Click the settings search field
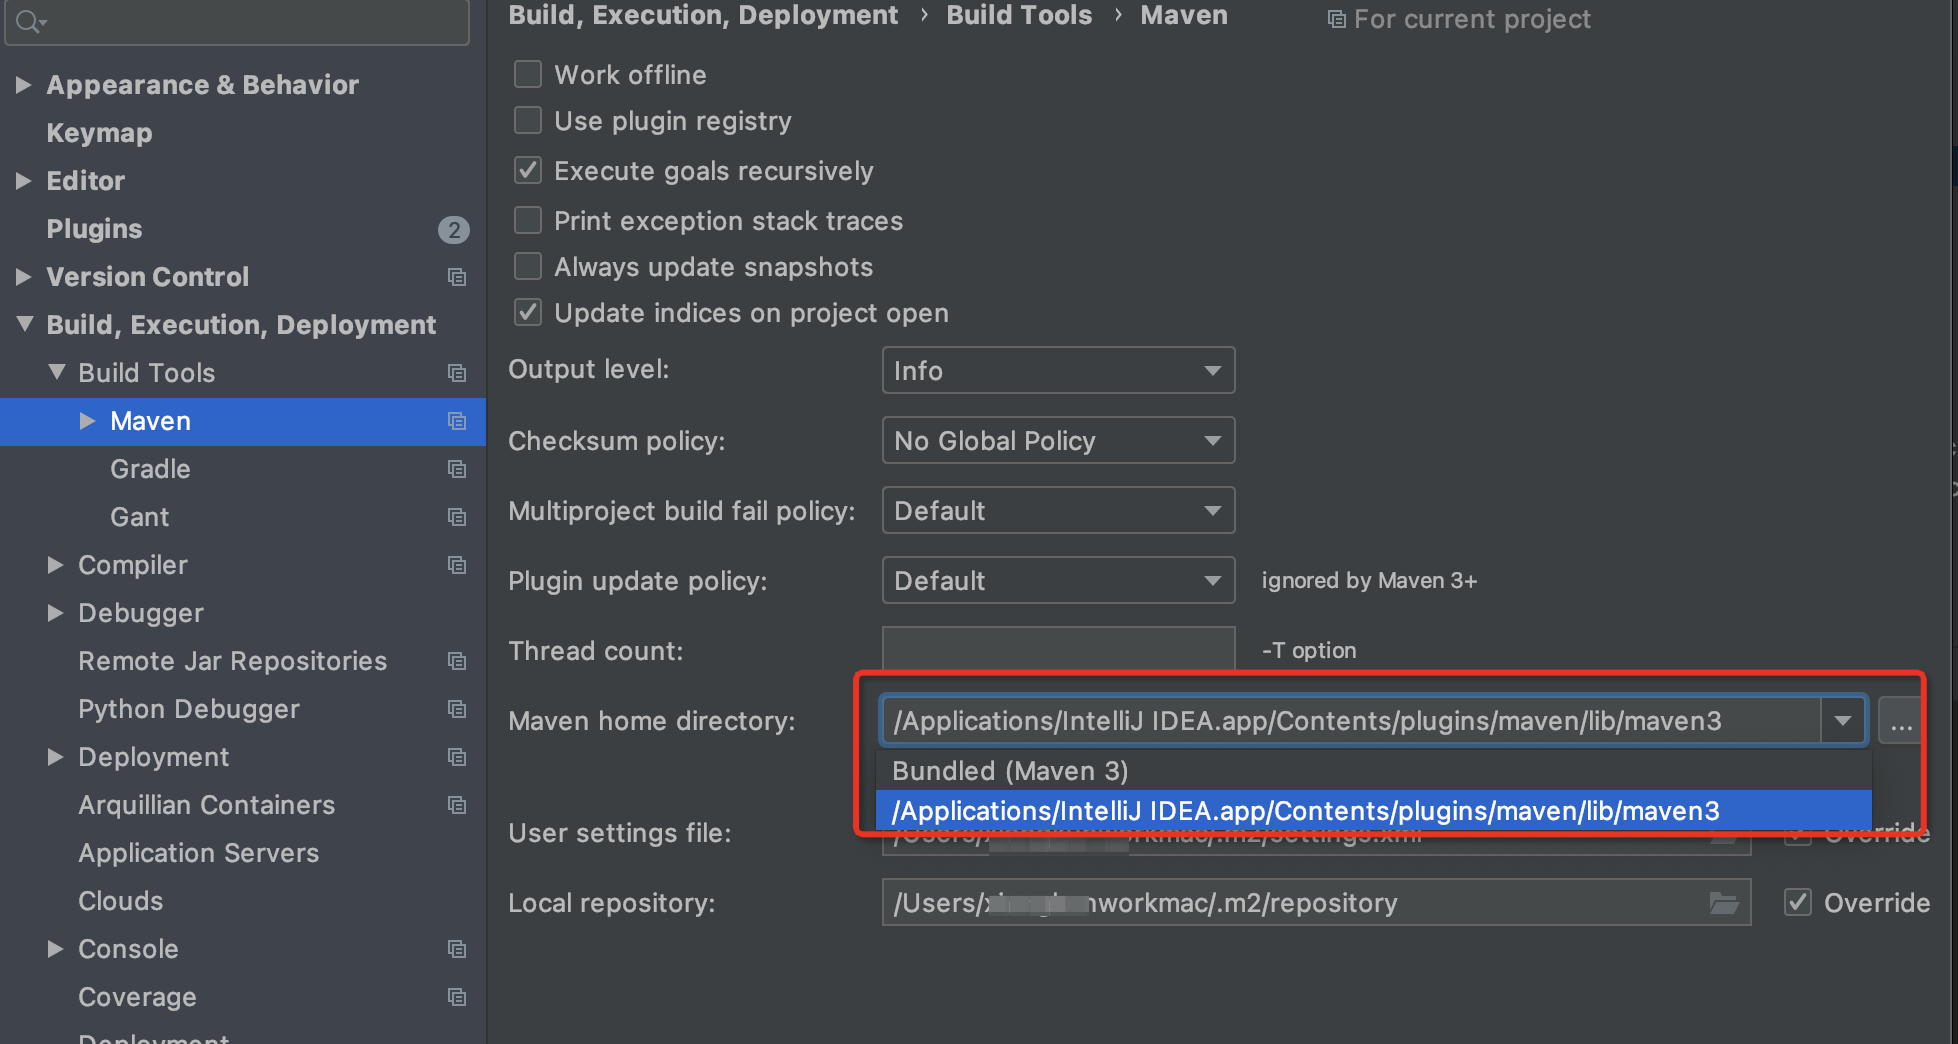 [x=237, y=21]
